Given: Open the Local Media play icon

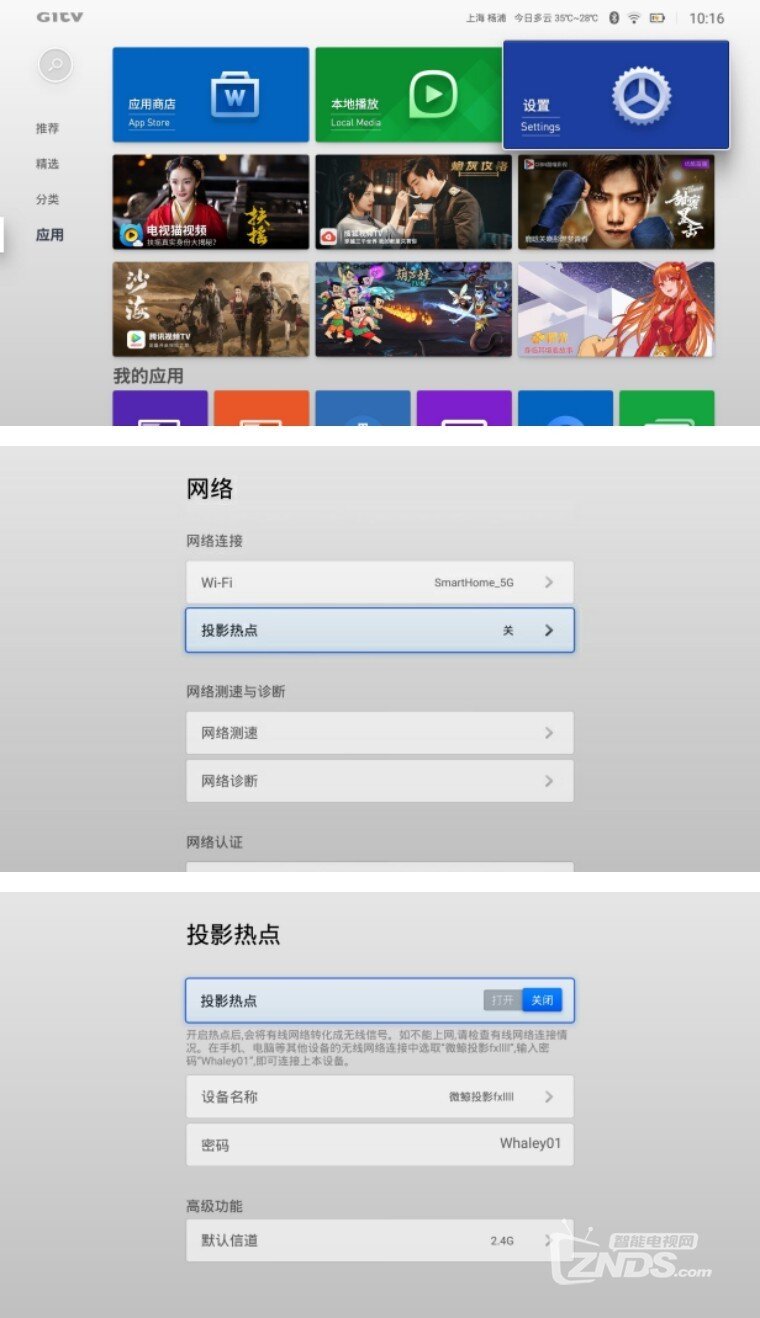Looking at the screenshot, I should (x=433, y=95).
